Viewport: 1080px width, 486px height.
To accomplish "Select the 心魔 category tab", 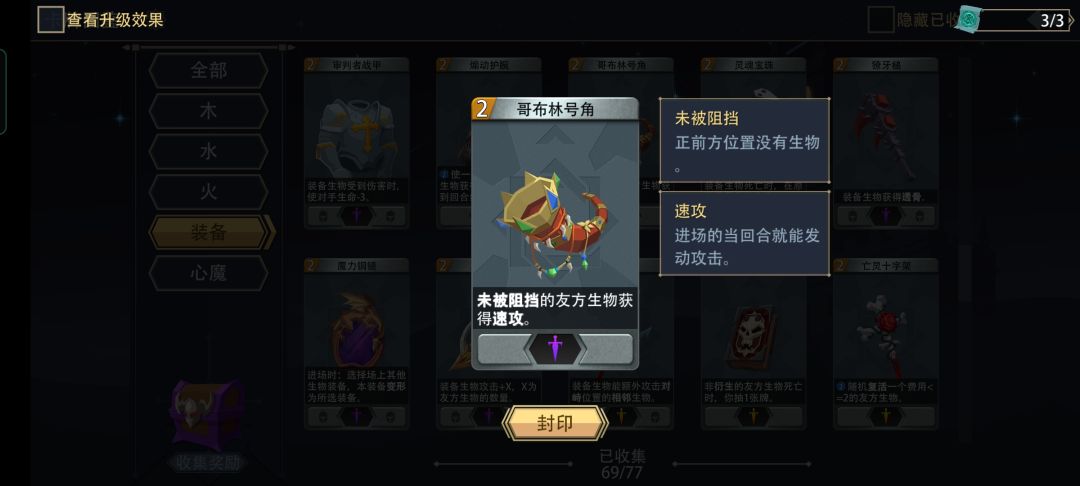I will 209,273.
